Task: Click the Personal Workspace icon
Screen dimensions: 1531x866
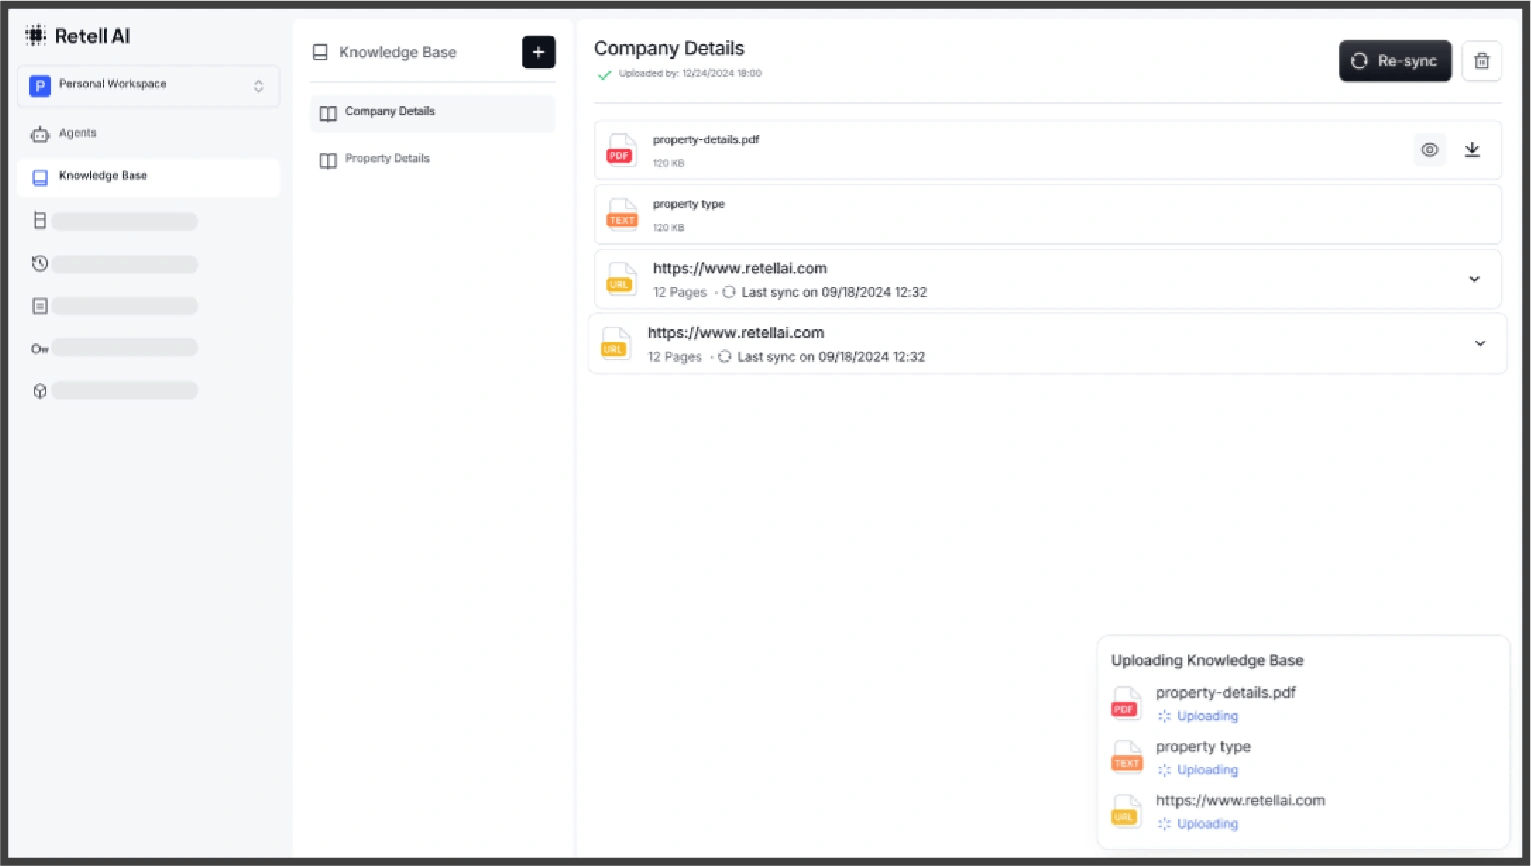Action: point(40,85)
